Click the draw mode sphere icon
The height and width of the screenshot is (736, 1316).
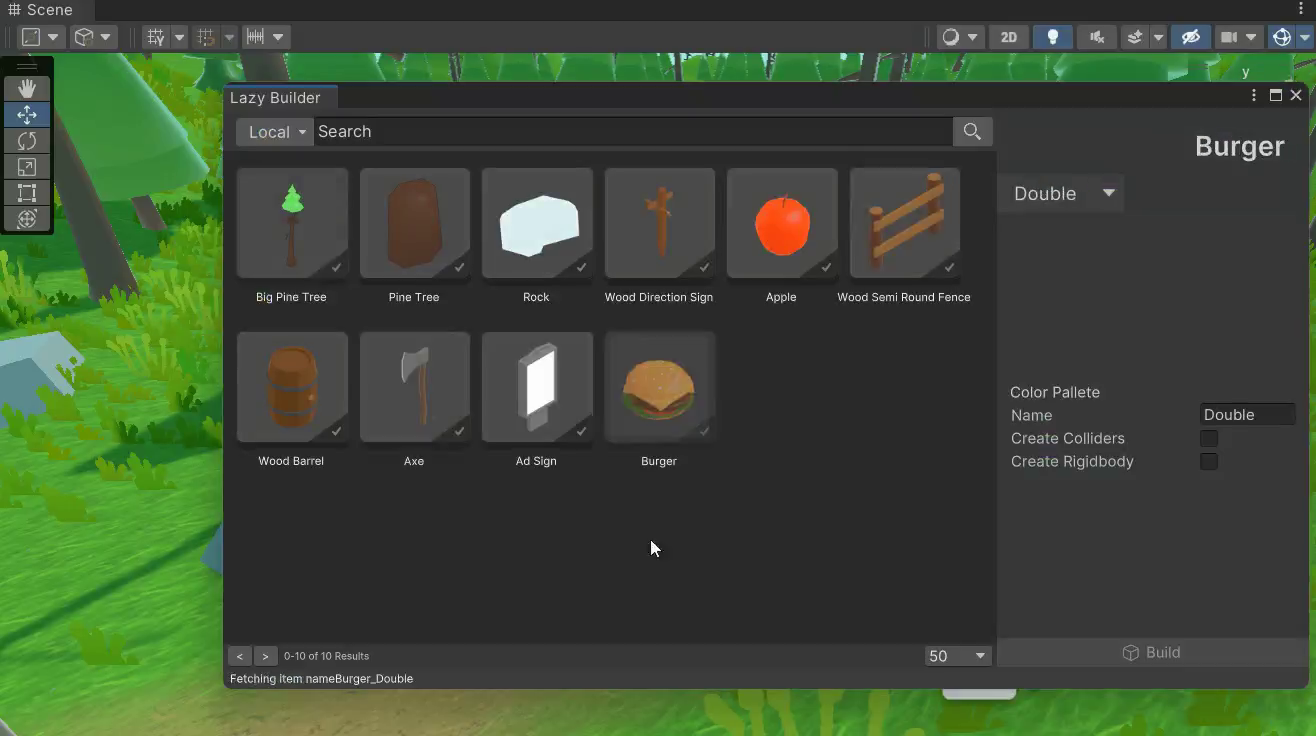point(950,37)
